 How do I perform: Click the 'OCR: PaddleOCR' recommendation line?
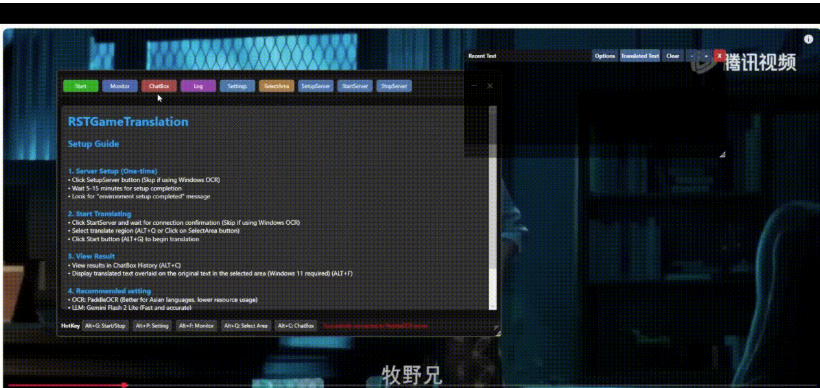(x=163, y=300)
